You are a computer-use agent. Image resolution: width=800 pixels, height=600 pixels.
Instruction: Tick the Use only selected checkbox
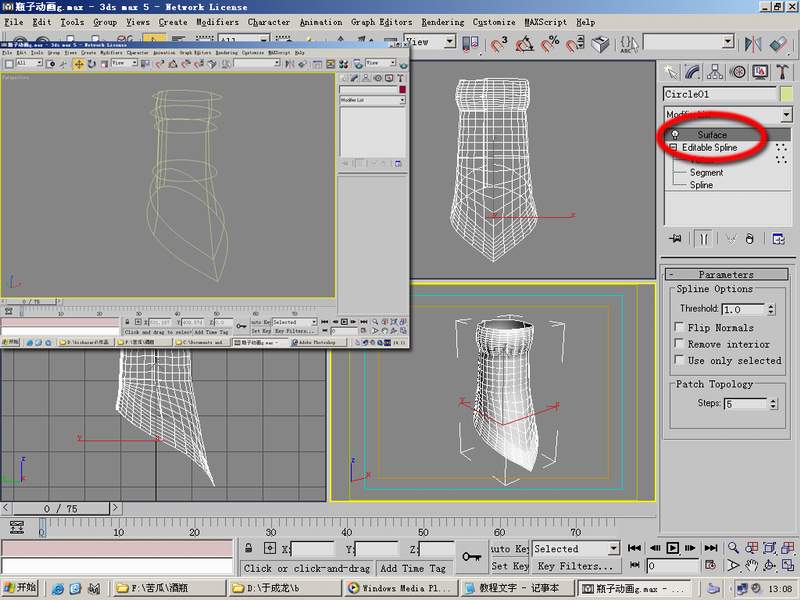coord(680,361)
